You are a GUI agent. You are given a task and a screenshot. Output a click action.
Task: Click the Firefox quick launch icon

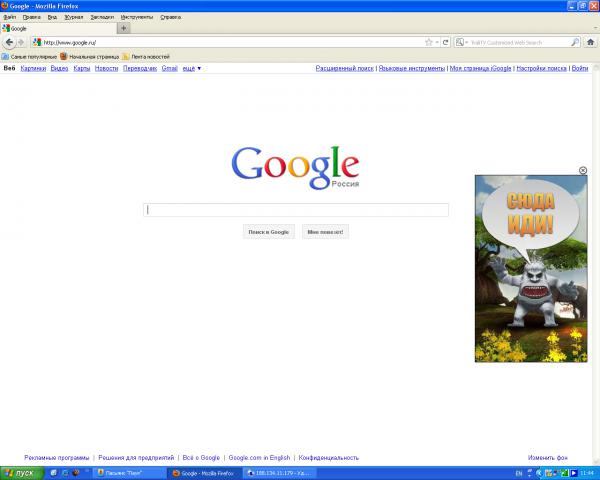pyautogui.click(x=76, y=473)
